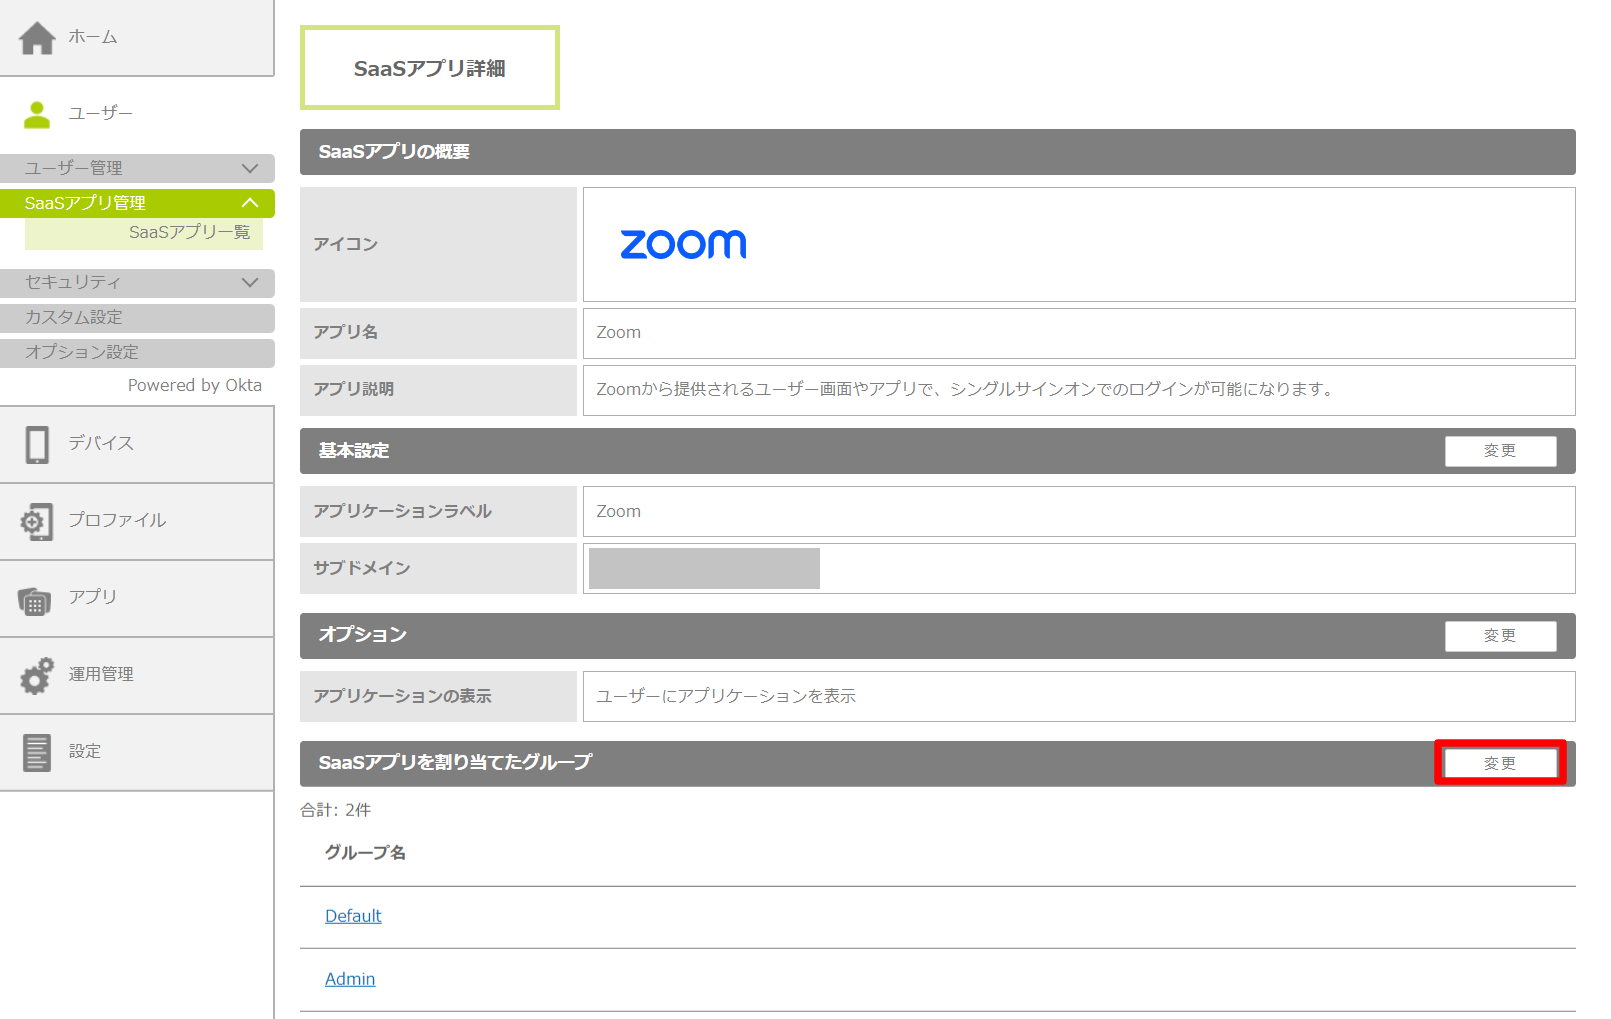Click 変更 button for assigned groups
Screen dimensions: 1611x1019
point(1500,764)
